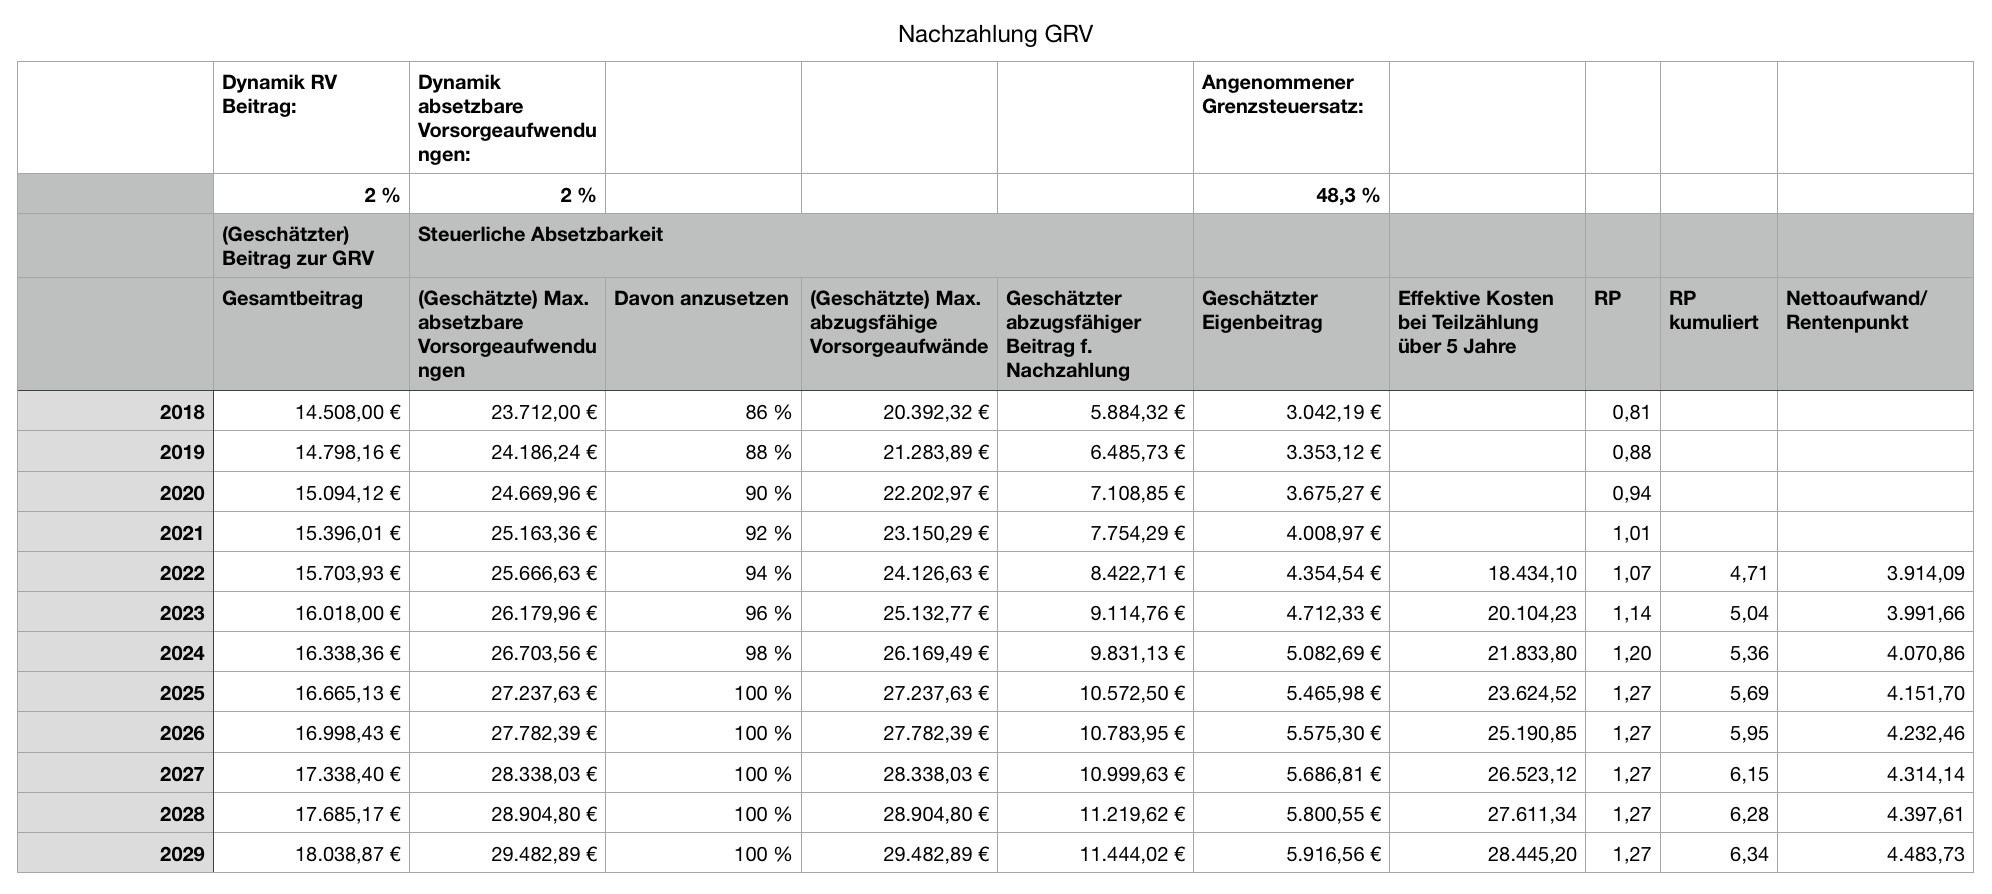
Task: Click the Eigenbeitrag cell 4.008,97 € for 2021
Action: (1290, 533)
